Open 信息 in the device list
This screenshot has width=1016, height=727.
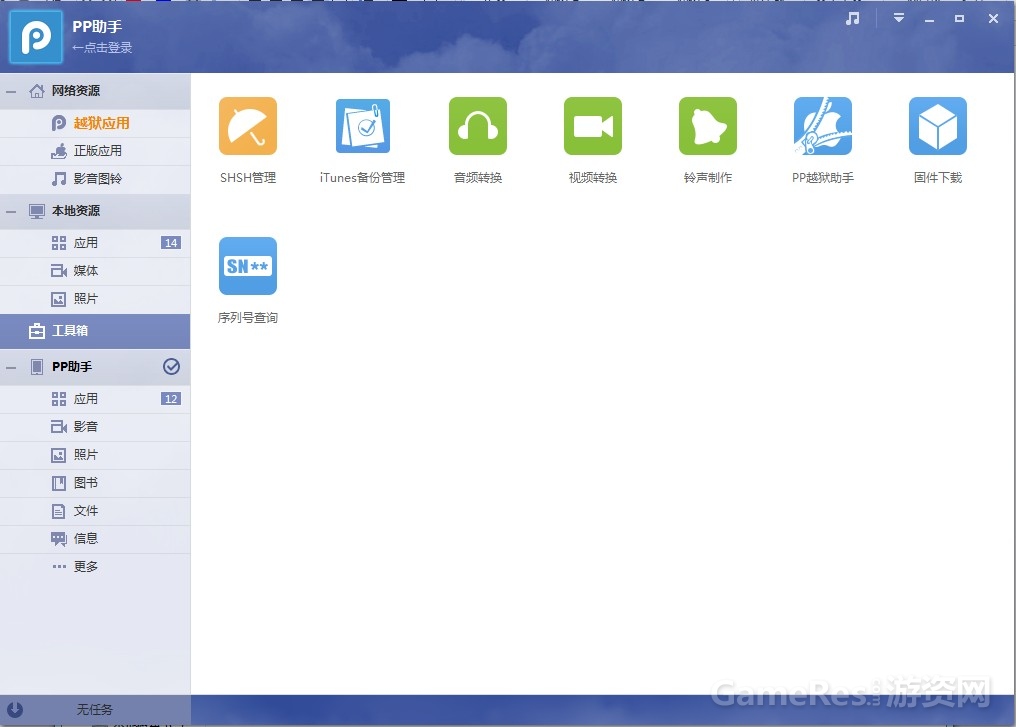[95, 538]
